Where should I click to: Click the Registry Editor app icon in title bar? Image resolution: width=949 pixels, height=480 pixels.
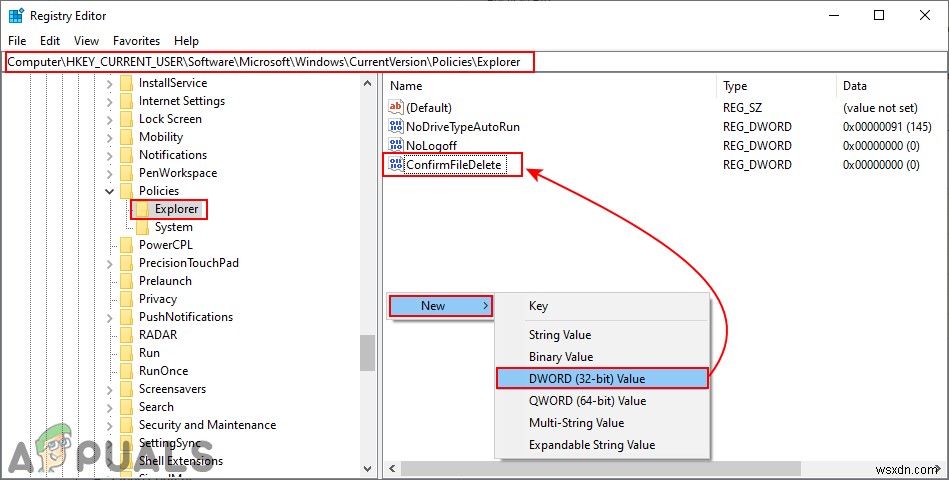pos(16,16)
